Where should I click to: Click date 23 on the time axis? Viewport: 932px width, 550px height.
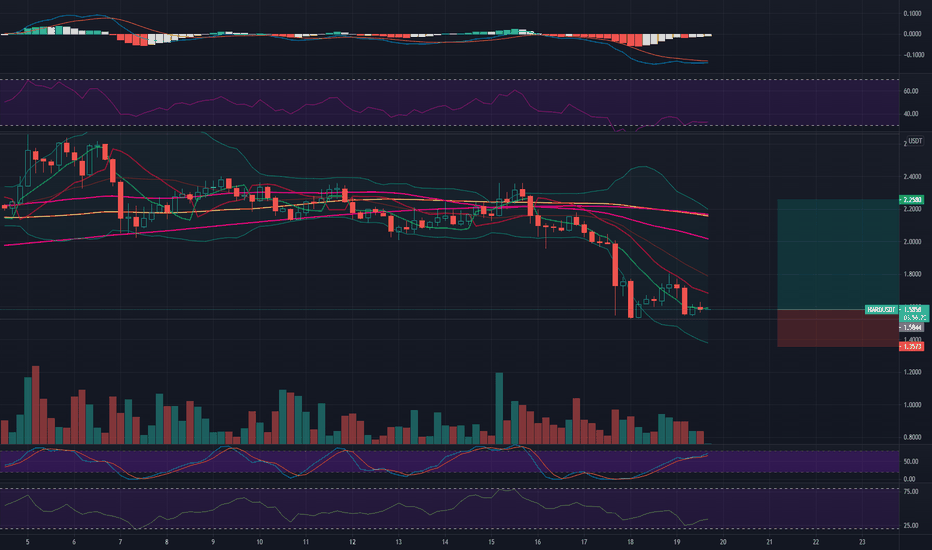click(862, 542)
